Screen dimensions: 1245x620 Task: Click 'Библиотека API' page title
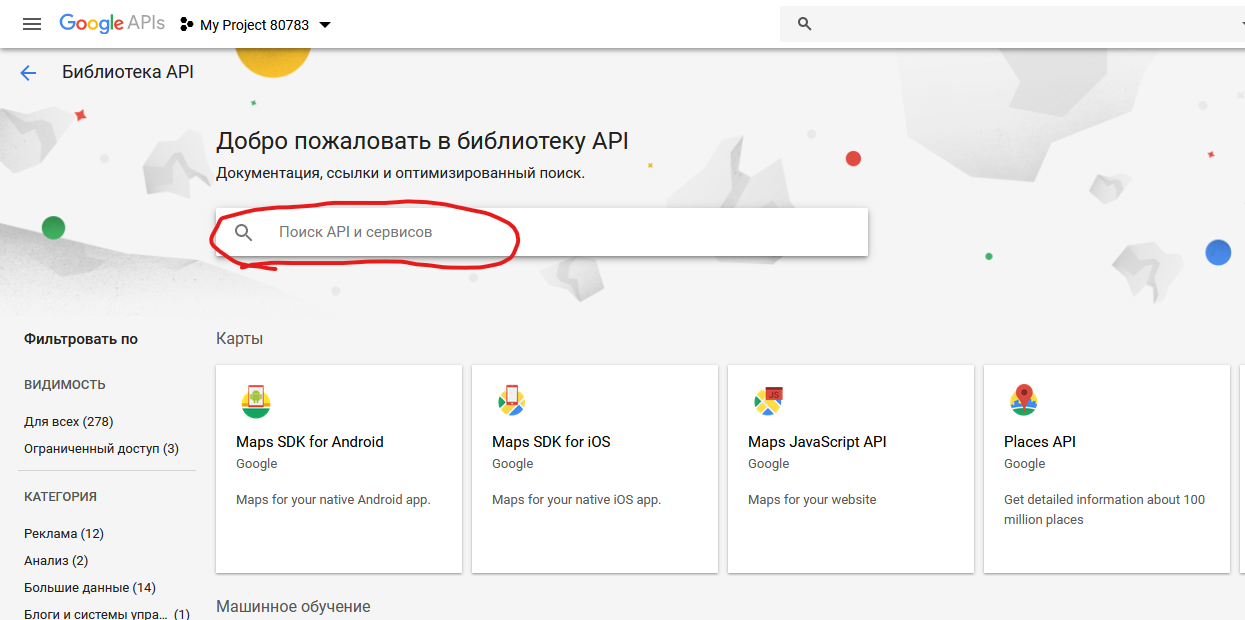pyautogui.click(x=128, y=72)
